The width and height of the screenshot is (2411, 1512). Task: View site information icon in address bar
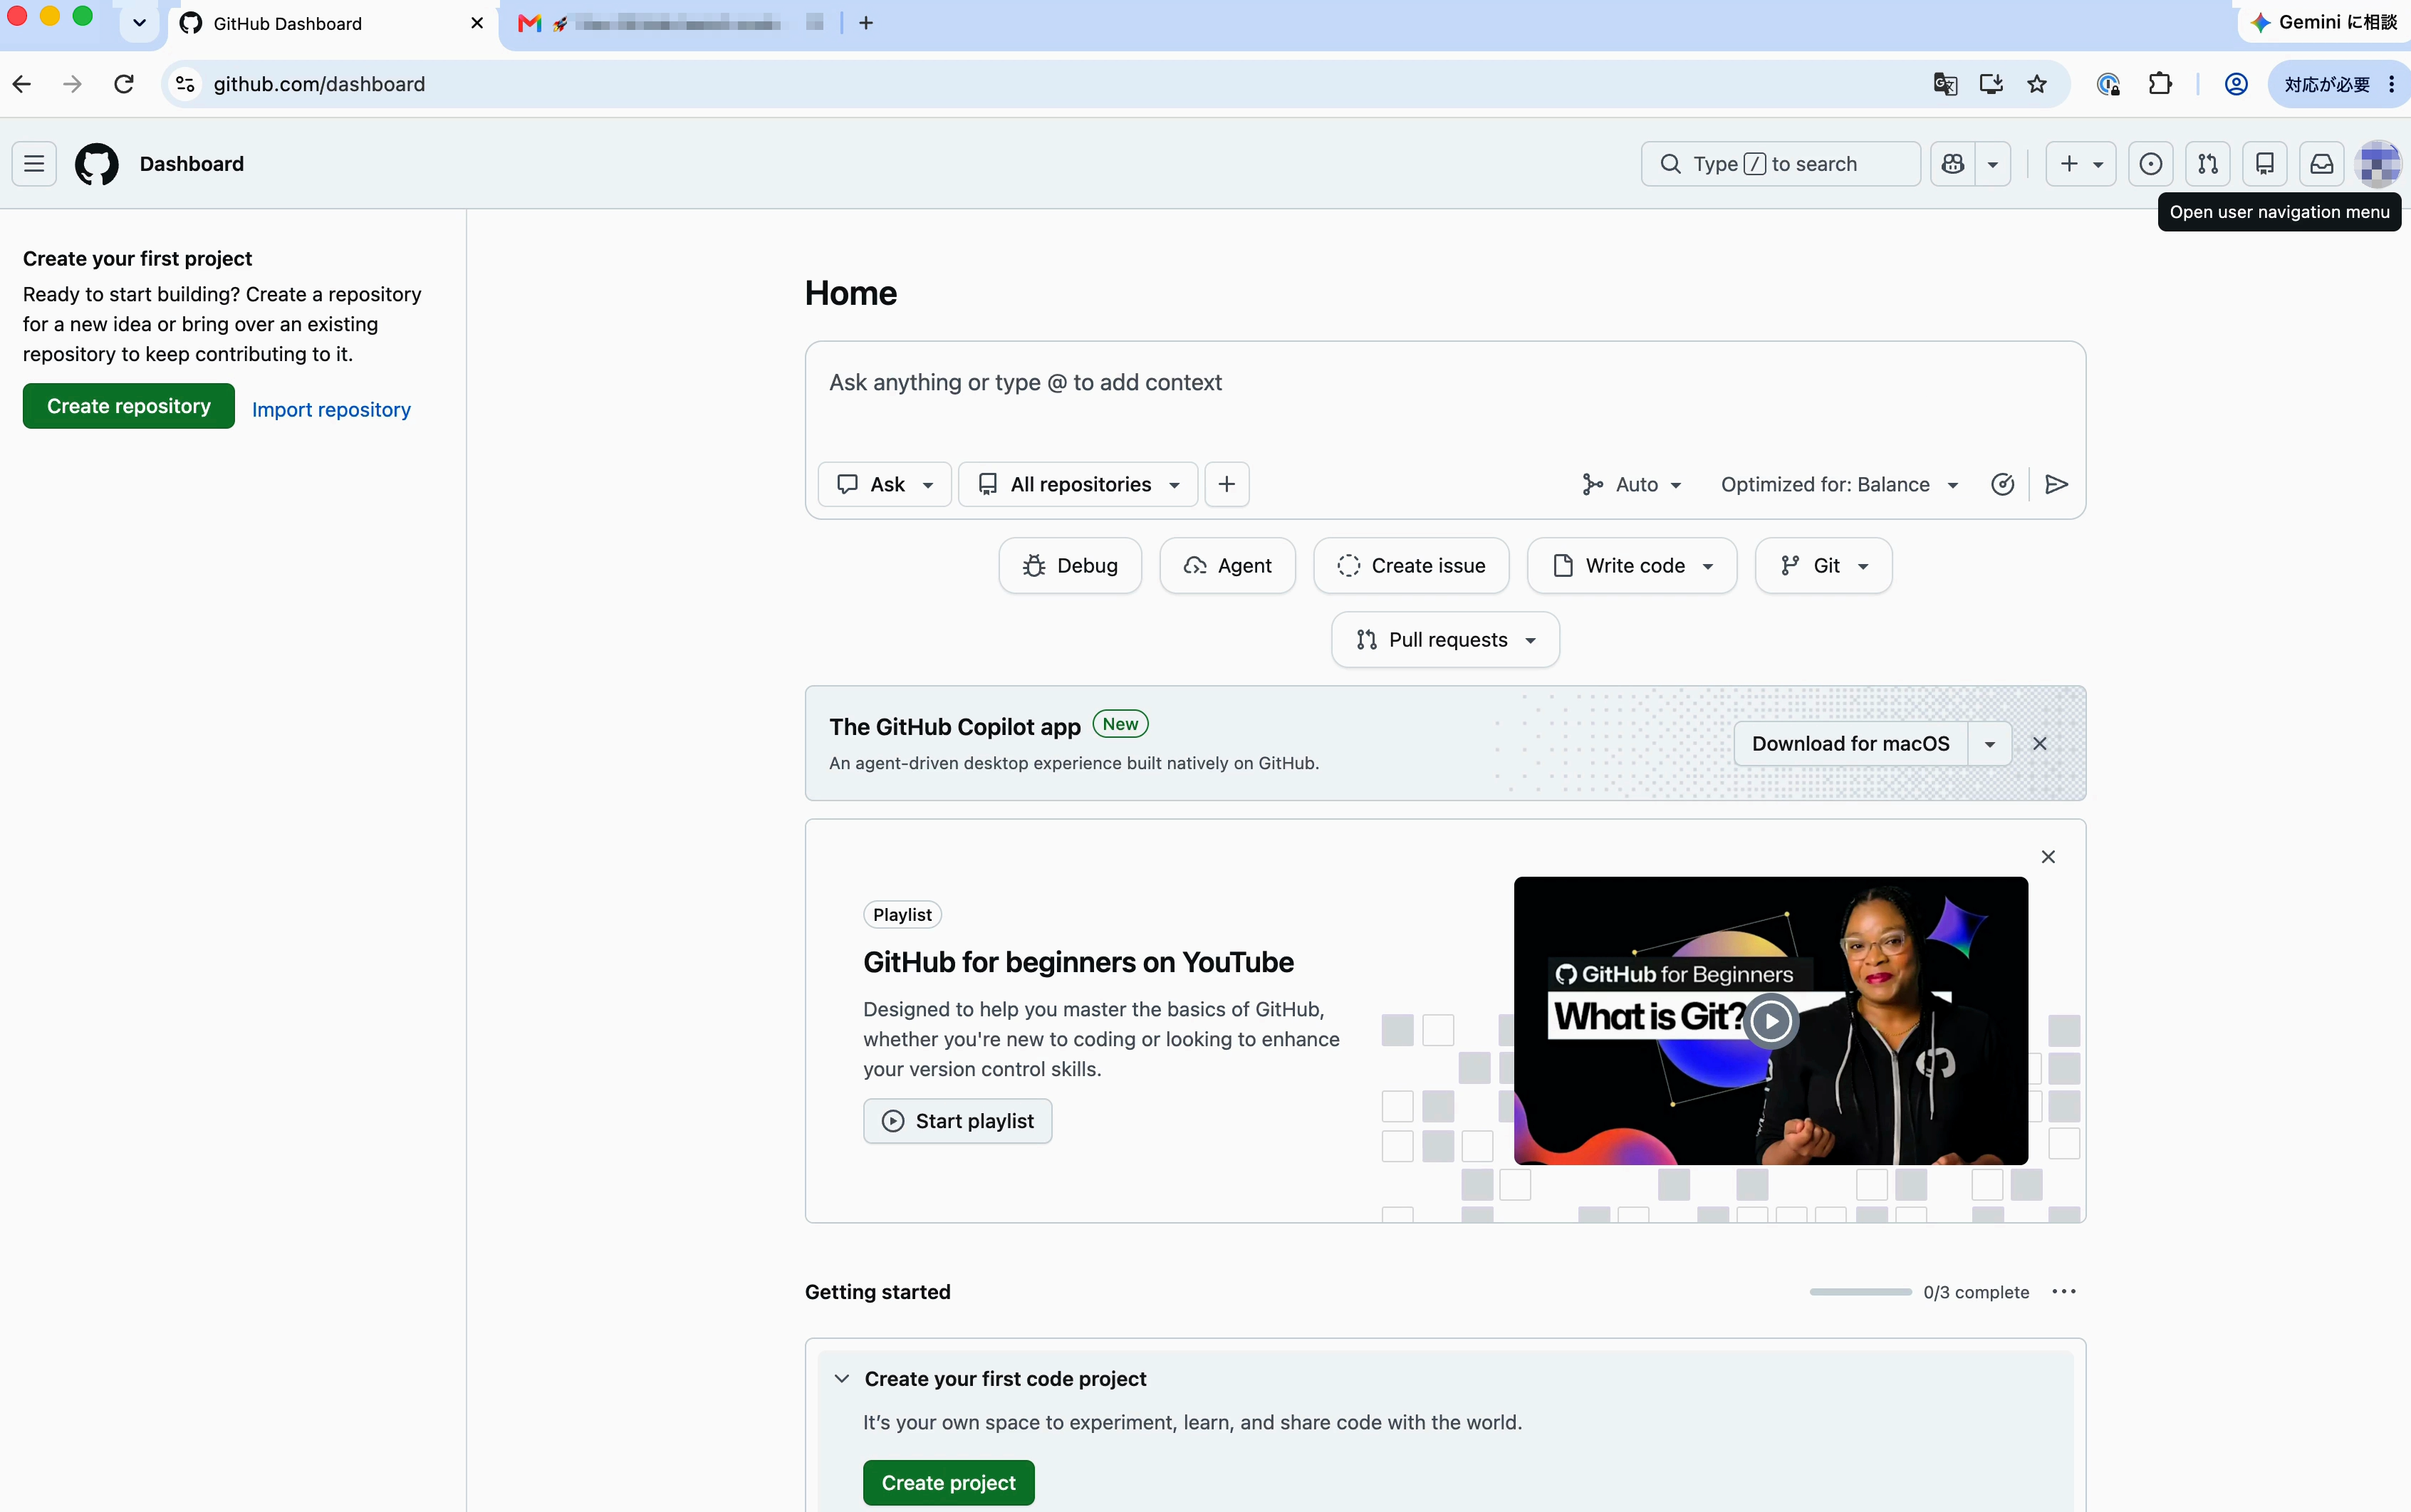point(185,84)
